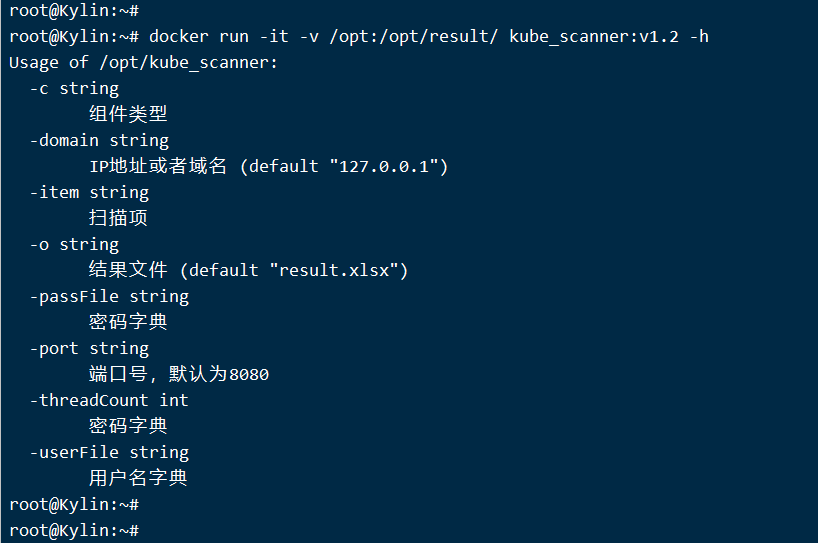Click the '-passFile string' option text
Screen dimensions: 818x543
coord(109,296)
